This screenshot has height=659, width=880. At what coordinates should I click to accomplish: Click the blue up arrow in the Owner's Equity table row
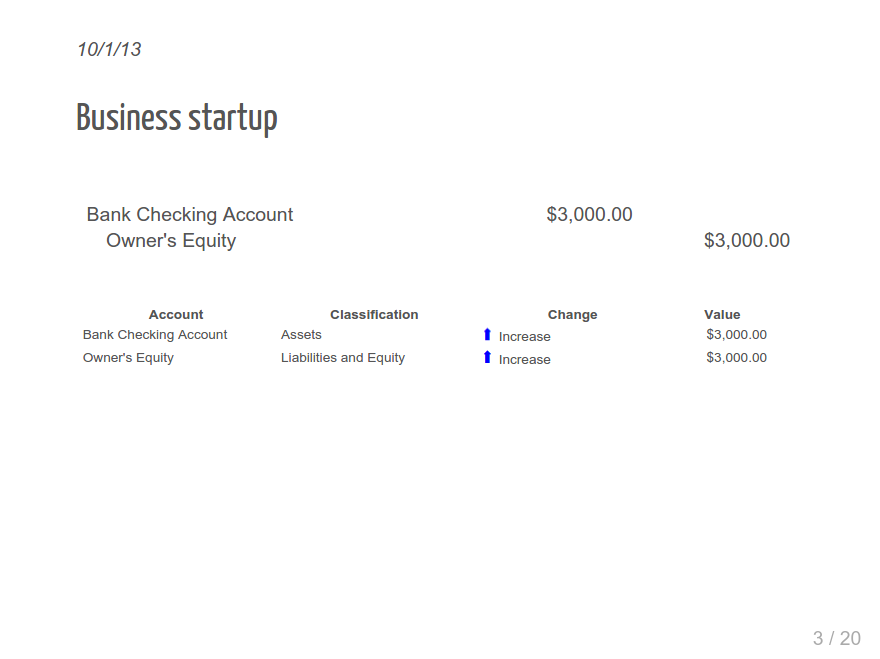487,358
